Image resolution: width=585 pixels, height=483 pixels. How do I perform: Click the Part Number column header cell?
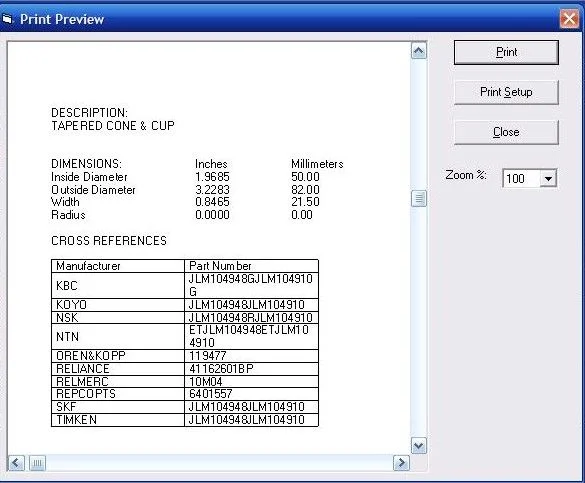[x=251, y=266]
